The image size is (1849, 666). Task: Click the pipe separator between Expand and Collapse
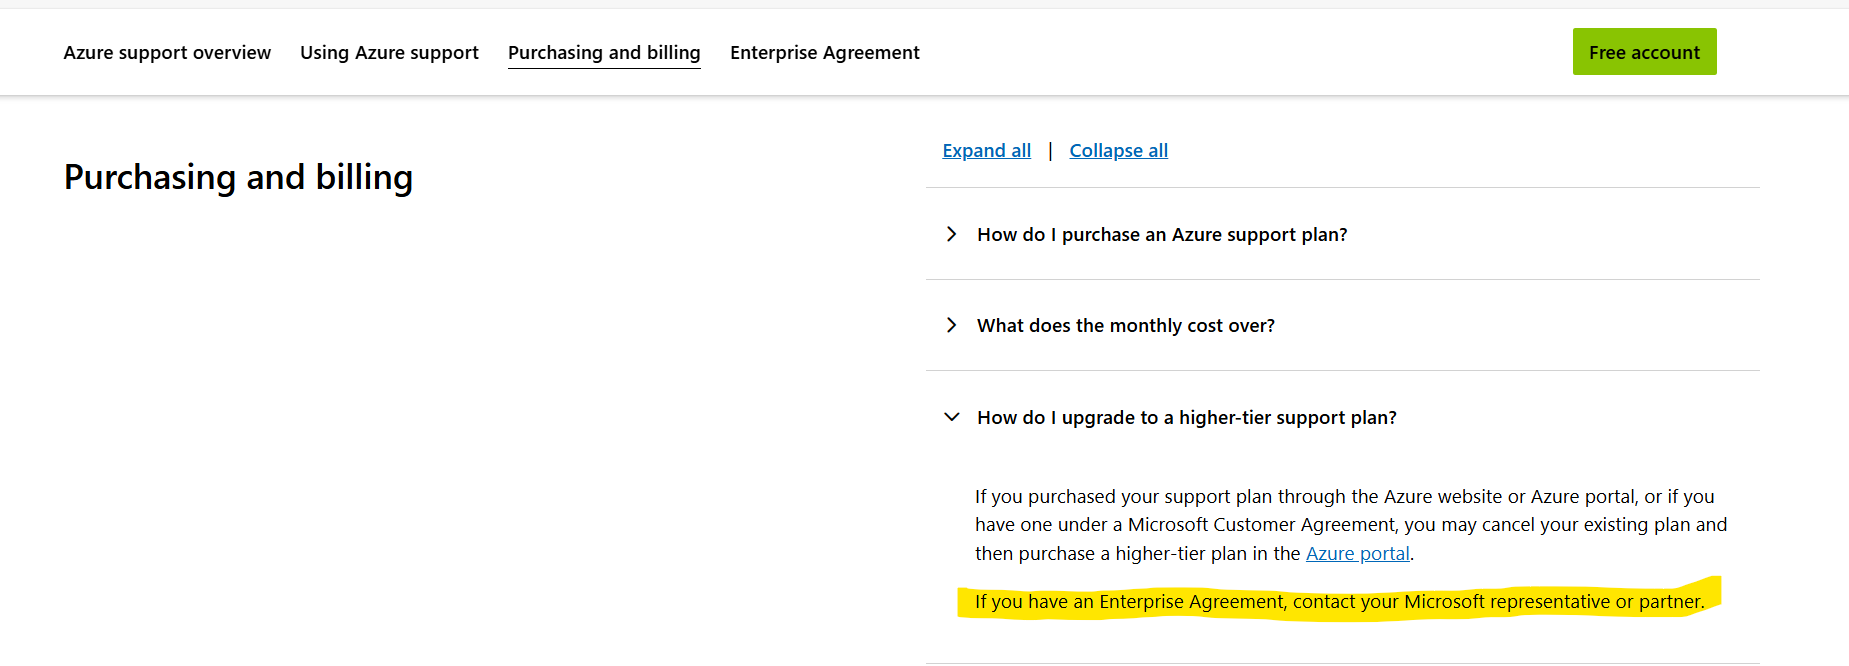coord(1050,150)
